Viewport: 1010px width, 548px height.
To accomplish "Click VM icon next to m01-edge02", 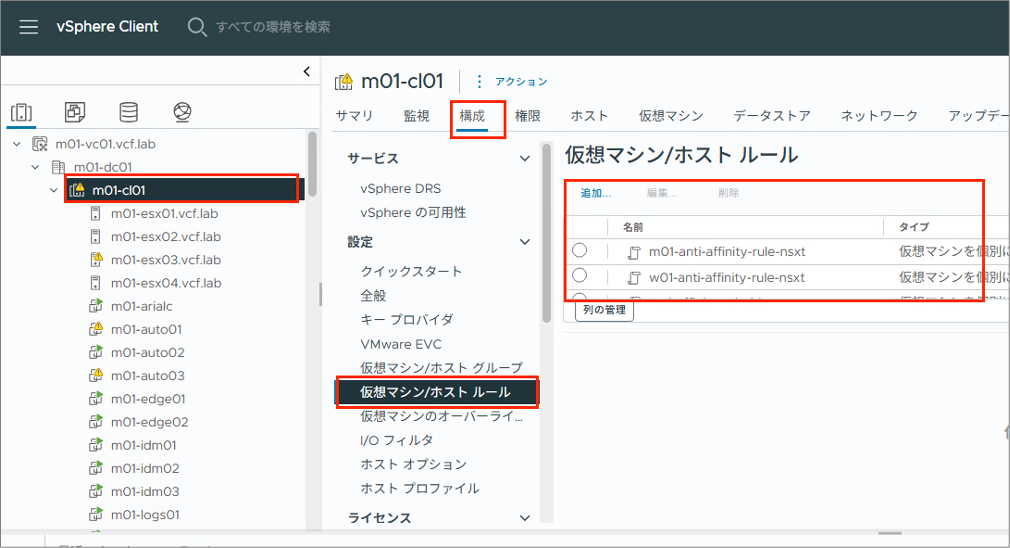I will click(x=96, y=422).
